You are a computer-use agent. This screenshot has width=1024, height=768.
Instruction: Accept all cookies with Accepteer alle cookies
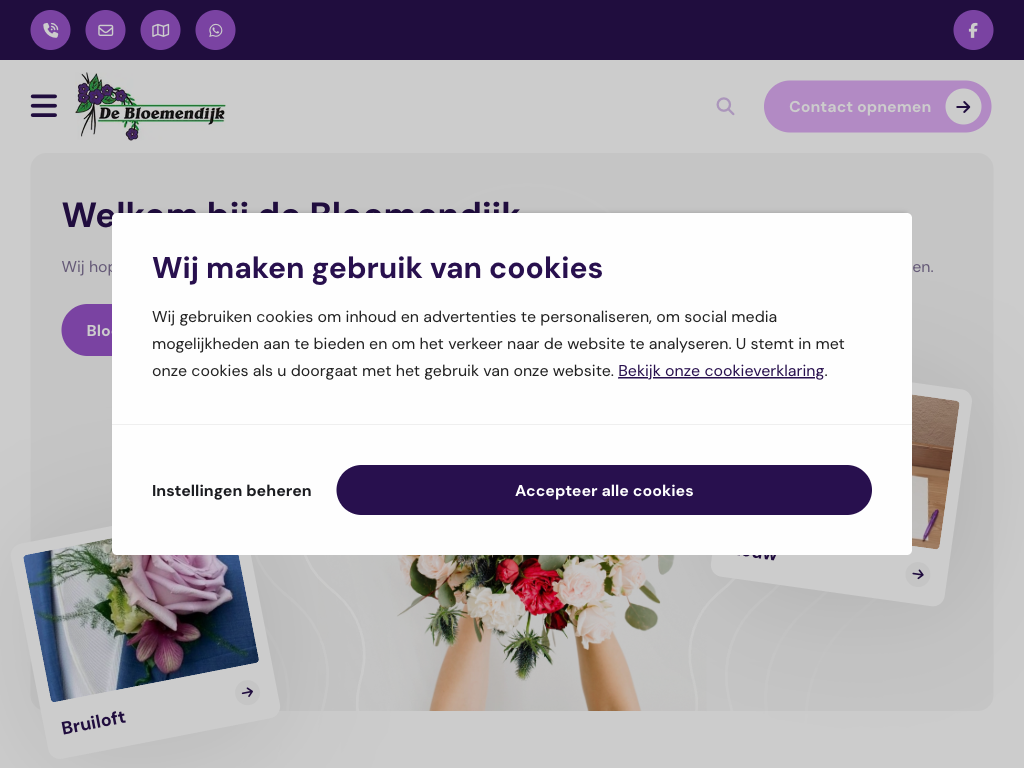pyautogui.click(x=604, y=490)
